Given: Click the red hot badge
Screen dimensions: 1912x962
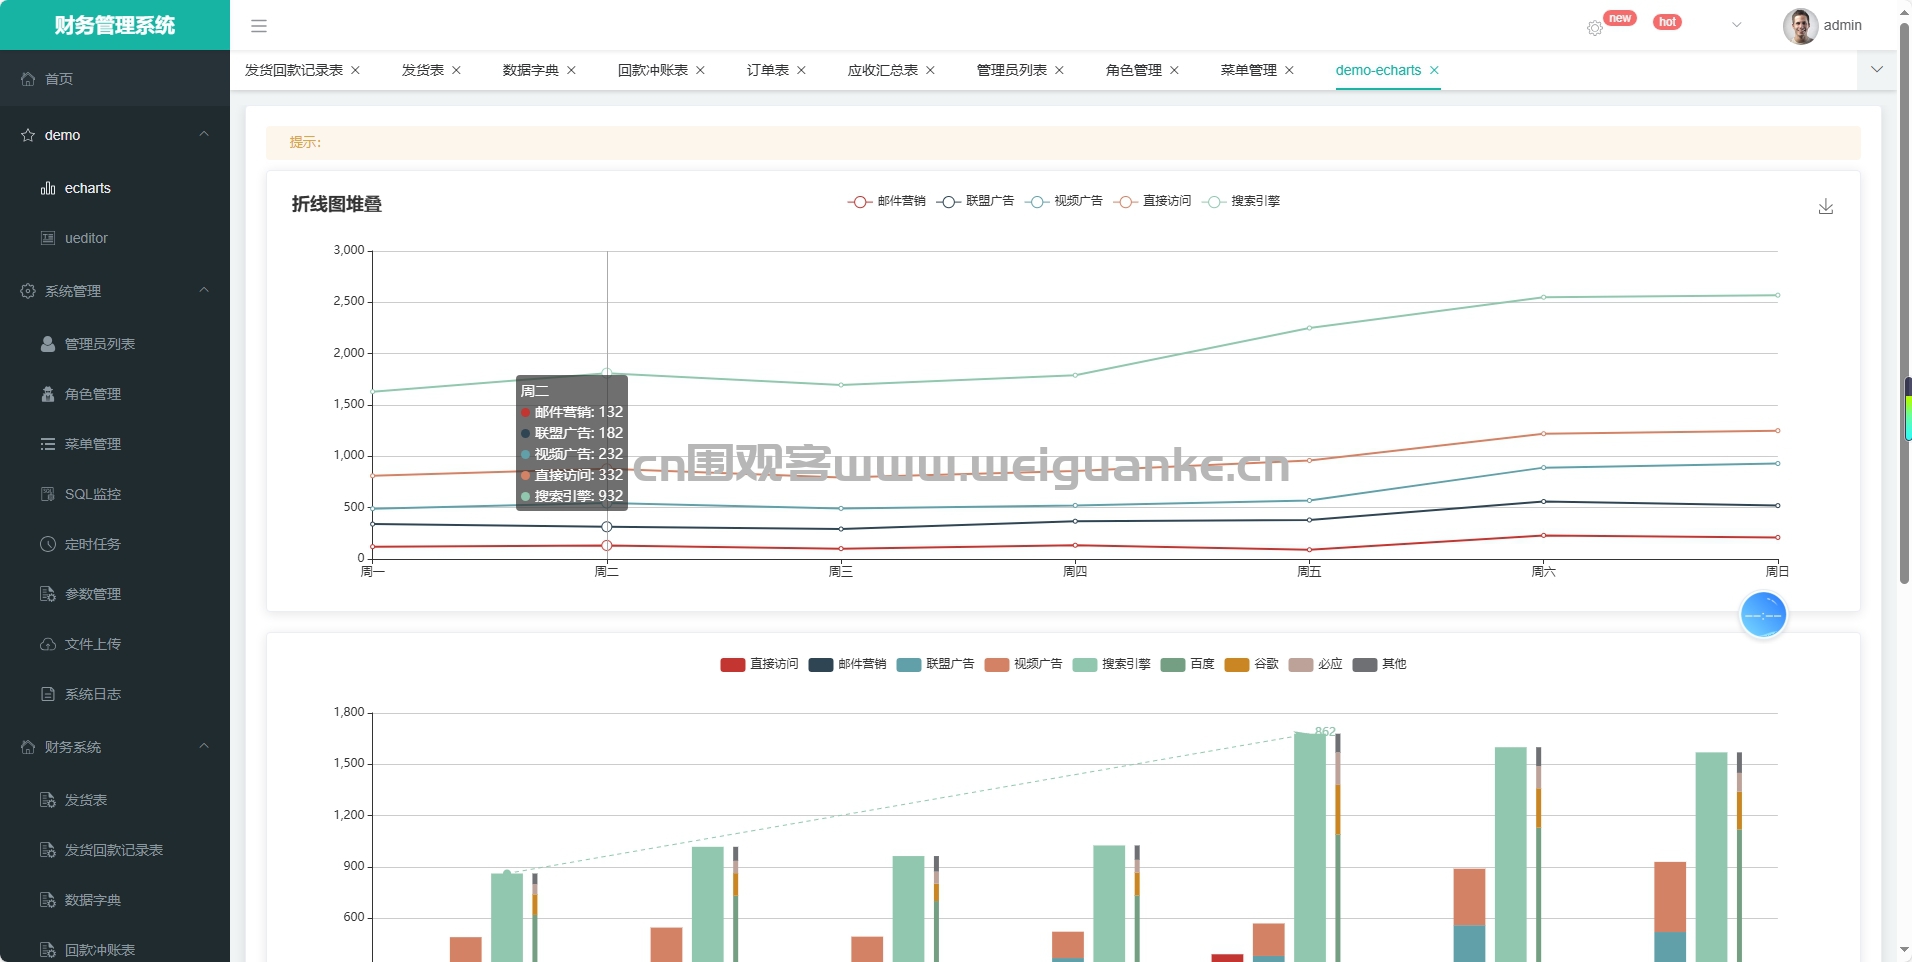Looking at the screenshot, I should [x=1667, y=22].
